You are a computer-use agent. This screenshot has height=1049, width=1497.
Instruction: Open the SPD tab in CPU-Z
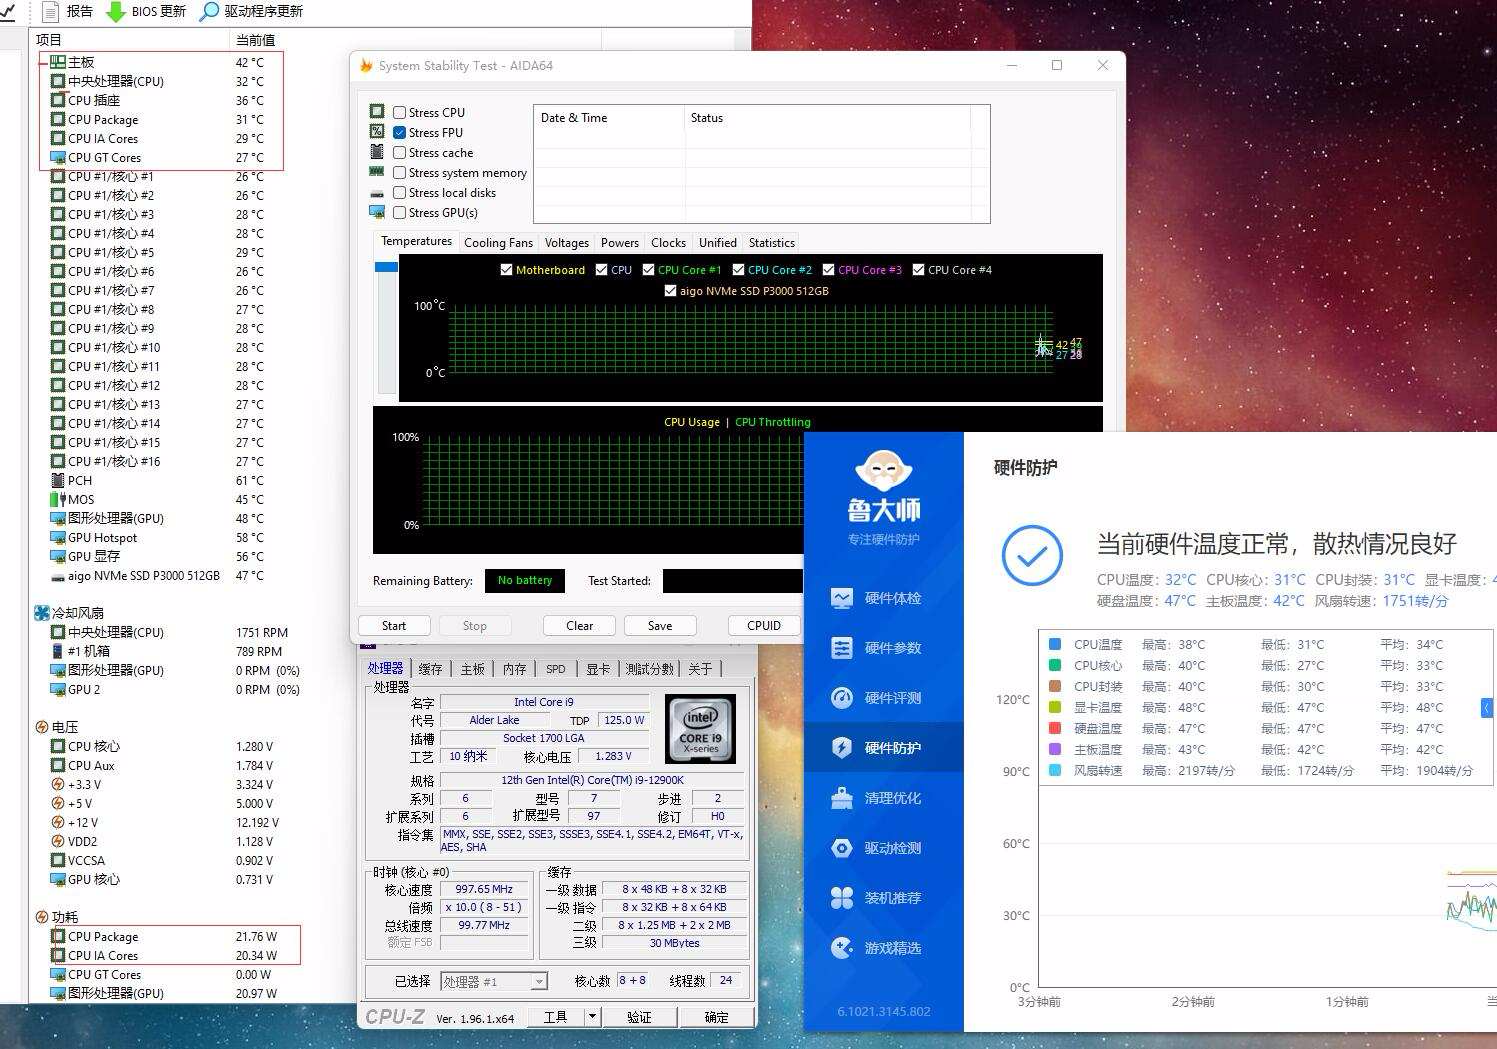tap(556, 668)
